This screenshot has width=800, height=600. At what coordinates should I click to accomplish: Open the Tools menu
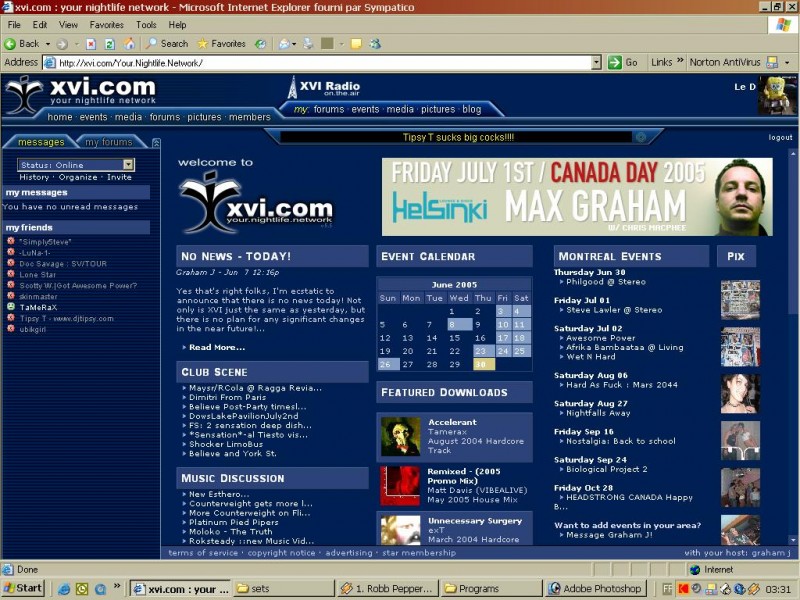pos(146,24)
